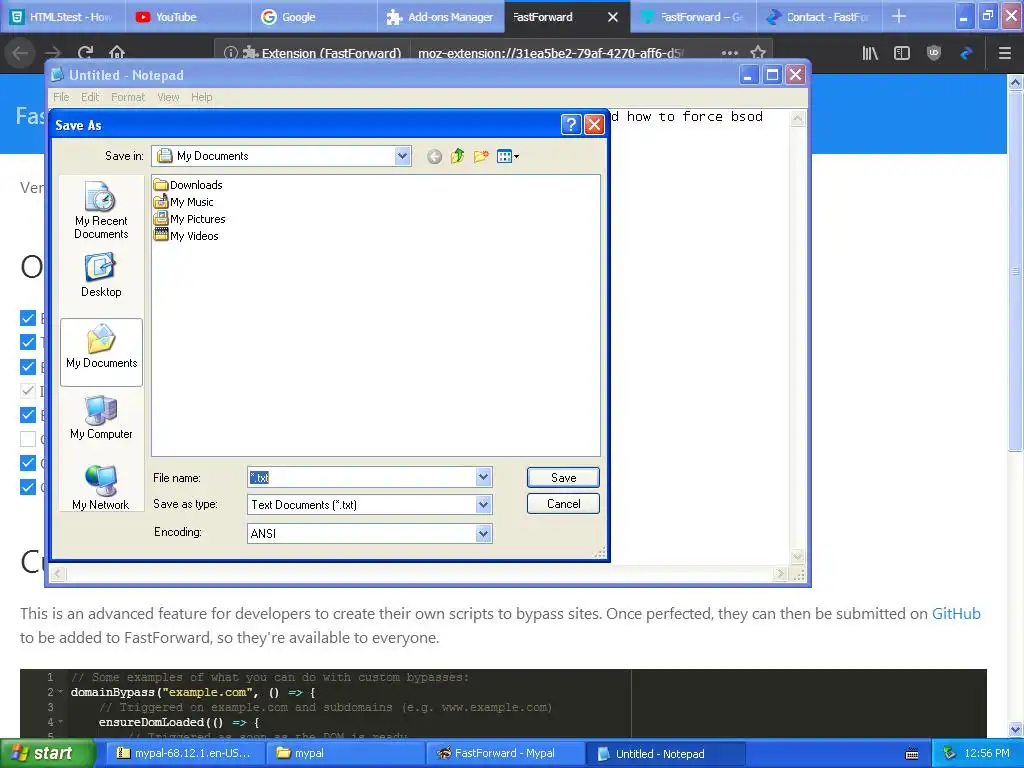Open Notepad File menu
1024x768 pixels.
61,97
